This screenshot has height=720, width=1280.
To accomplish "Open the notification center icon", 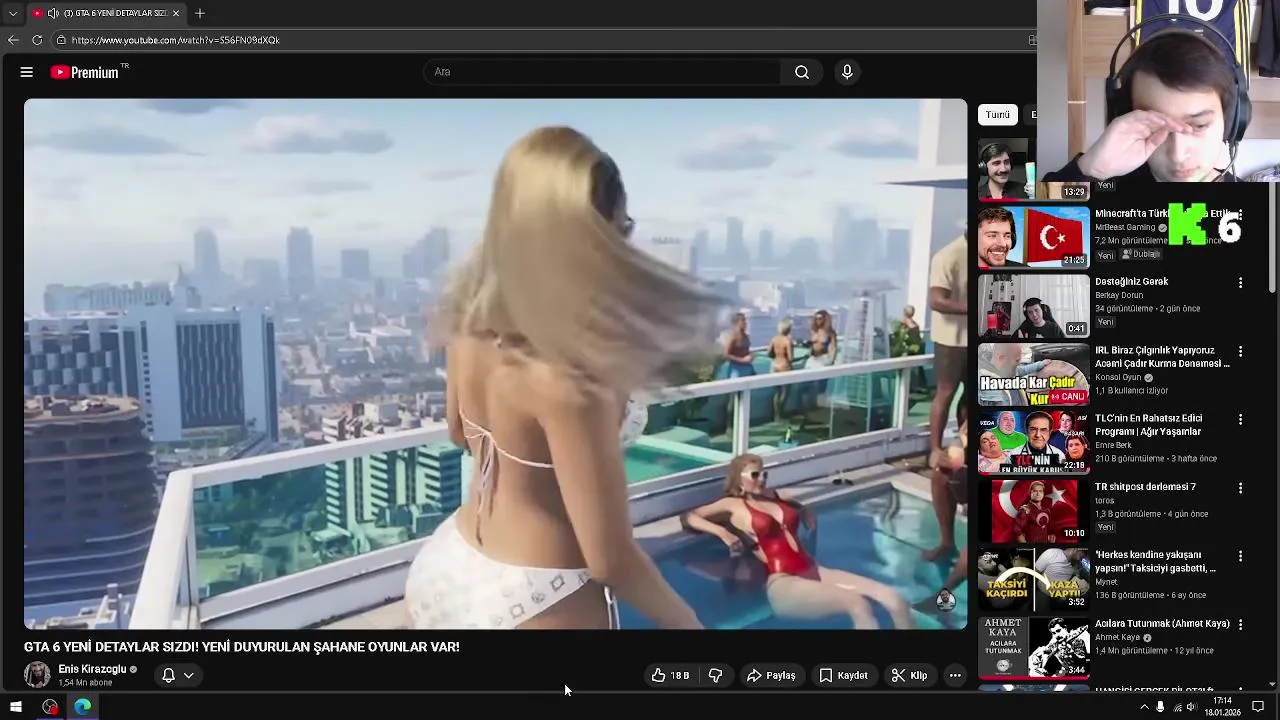I will [1258, 707].
